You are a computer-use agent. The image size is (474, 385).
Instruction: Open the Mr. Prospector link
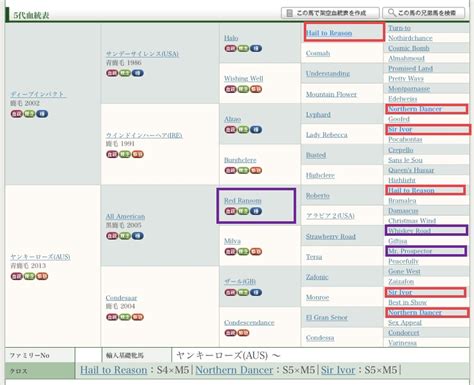click(x=410, y=251)
